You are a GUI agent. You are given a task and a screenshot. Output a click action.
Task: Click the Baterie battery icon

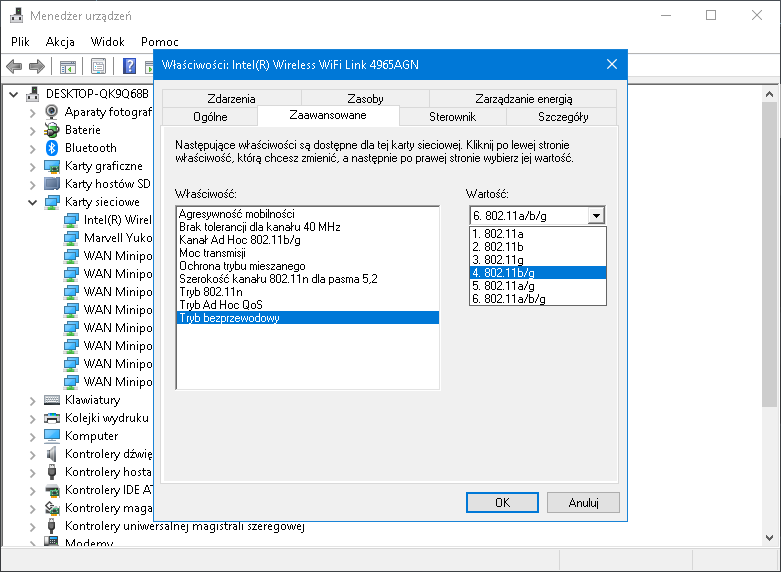coord(52,130)
